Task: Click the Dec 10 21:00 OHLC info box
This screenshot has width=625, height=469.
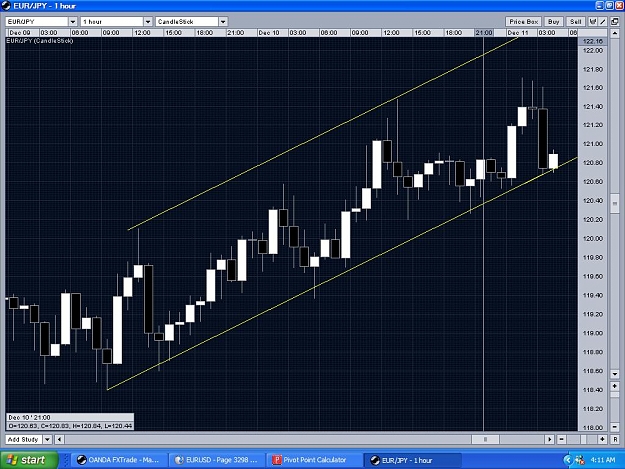Action: point(70,422)
